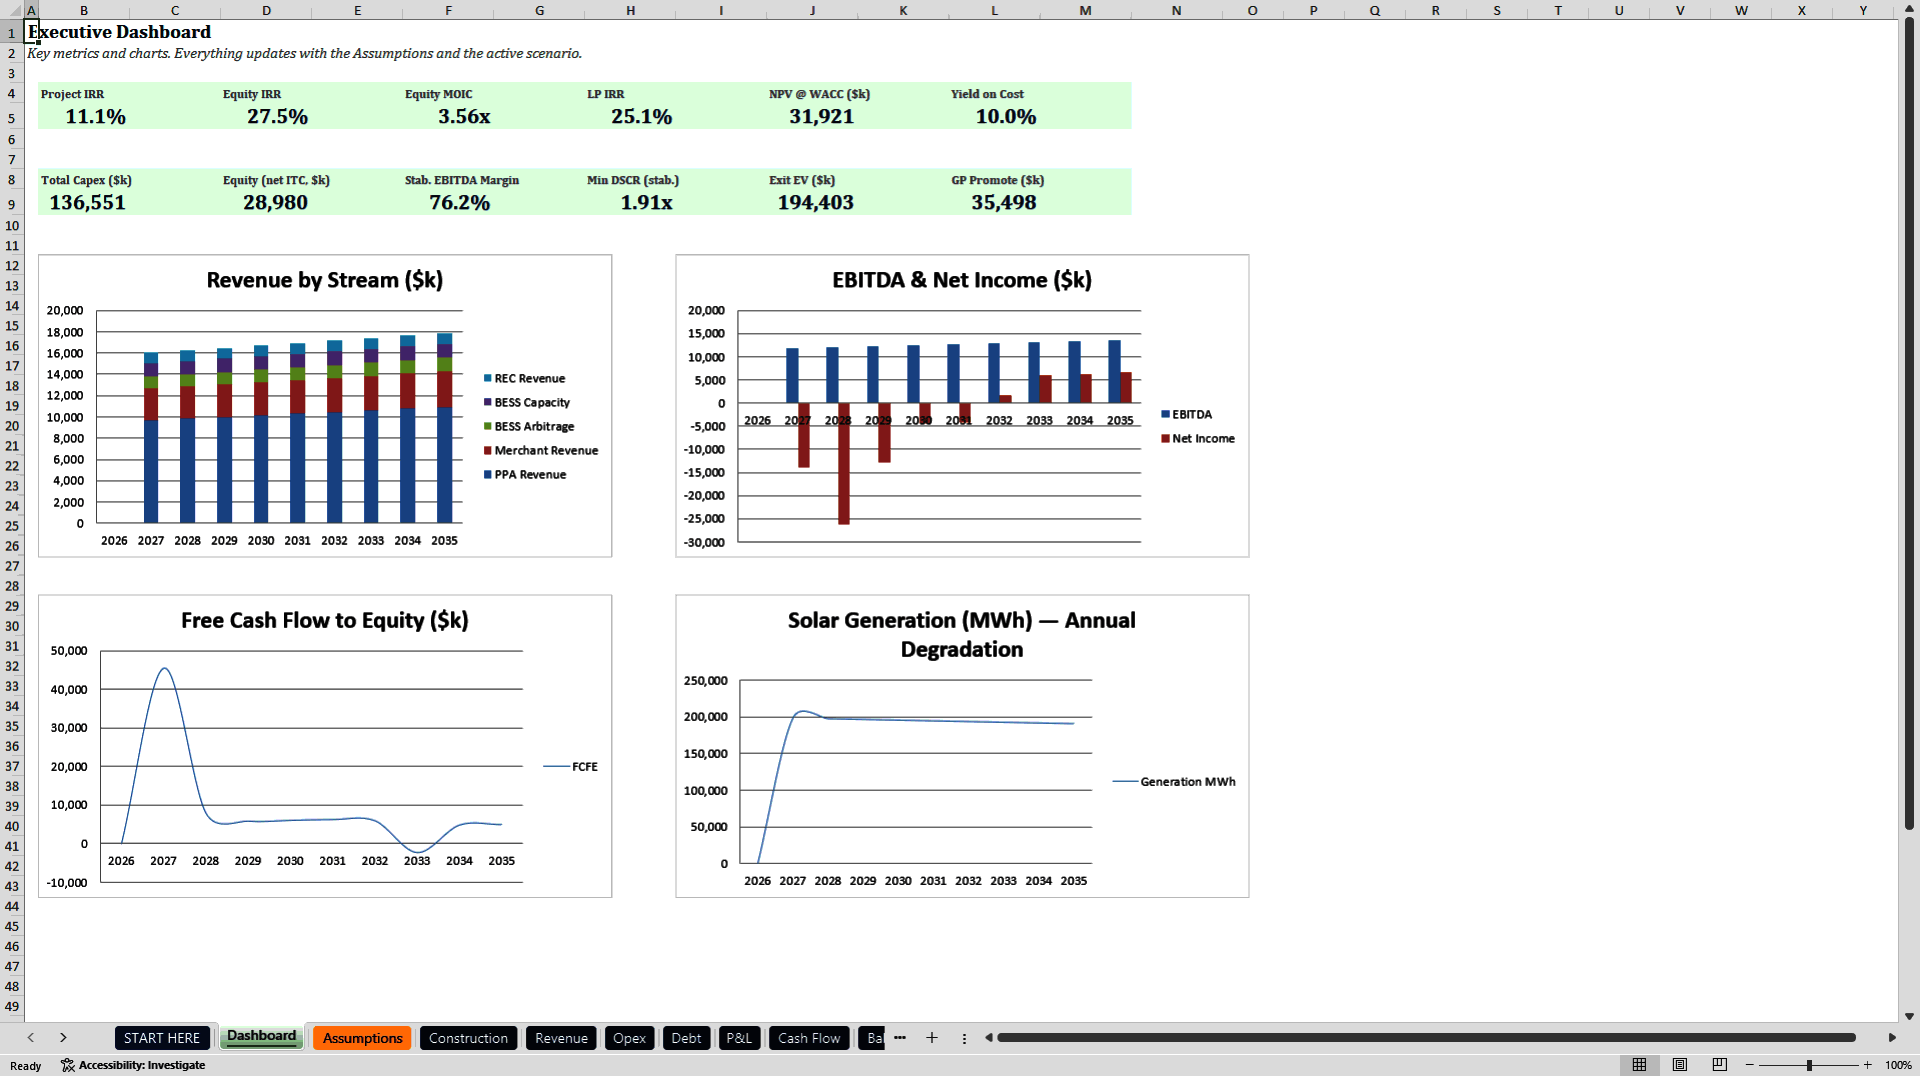This screenshot has height=1076, width=1920.
Task: Select Equity MOIC value 3.56x
Action: pyautogui.click(x=464, y=117)
